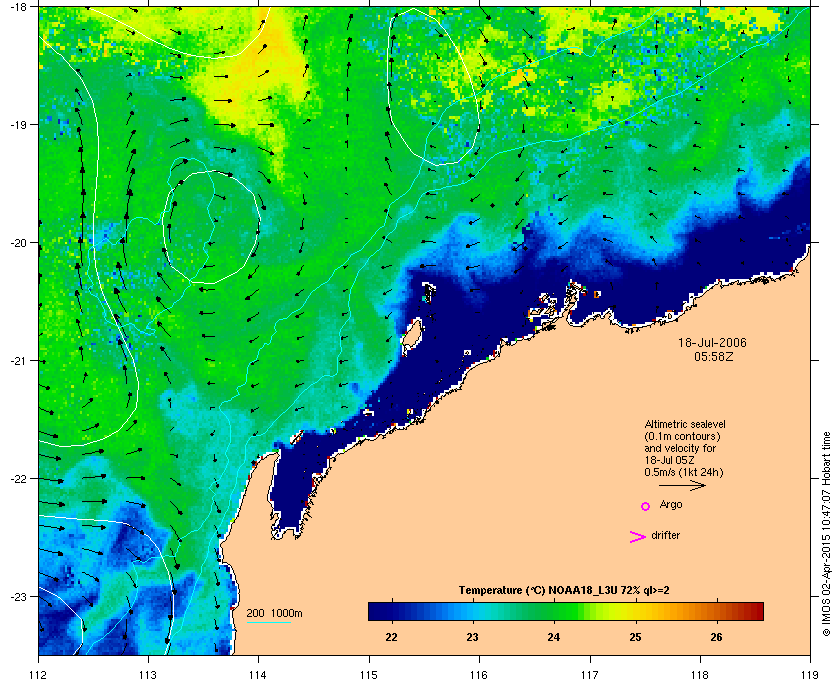The height and width of the screenshot is (680, 840).
Task: Click the longitude axis label 112
Action: pyautogui.click(x=39, y=675)
